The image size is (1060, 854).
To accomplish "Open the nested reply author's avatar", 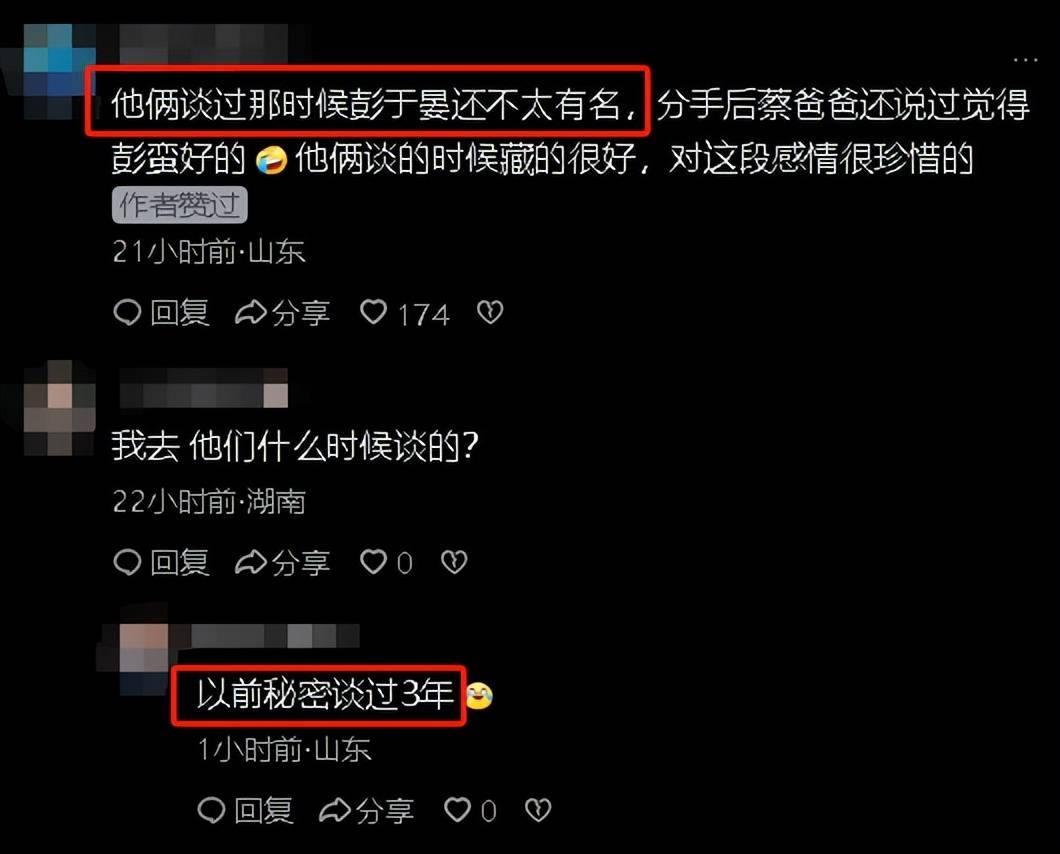I will pyautogui.click(x=143, y=657).
